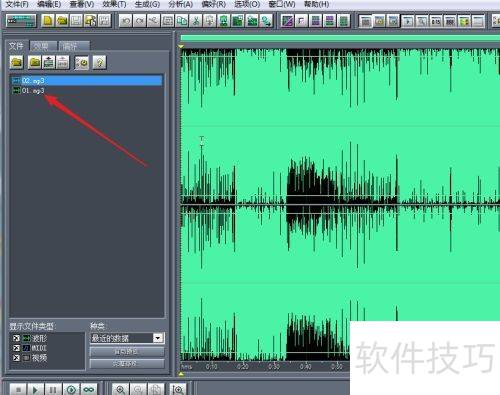Click the Copy pages icon in toolbar
500x395 pixels.
[182, 21]
